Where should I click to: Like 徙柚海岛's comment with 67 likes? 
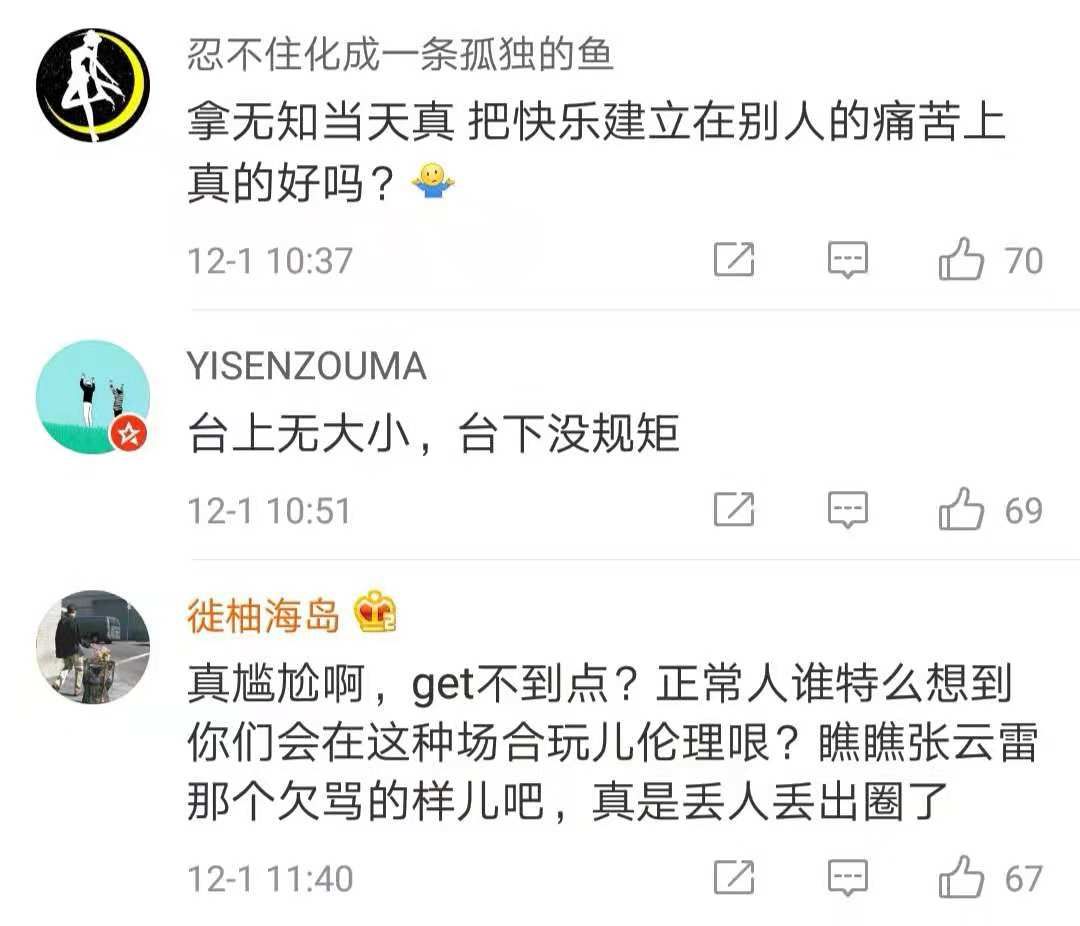pos(961,877)
